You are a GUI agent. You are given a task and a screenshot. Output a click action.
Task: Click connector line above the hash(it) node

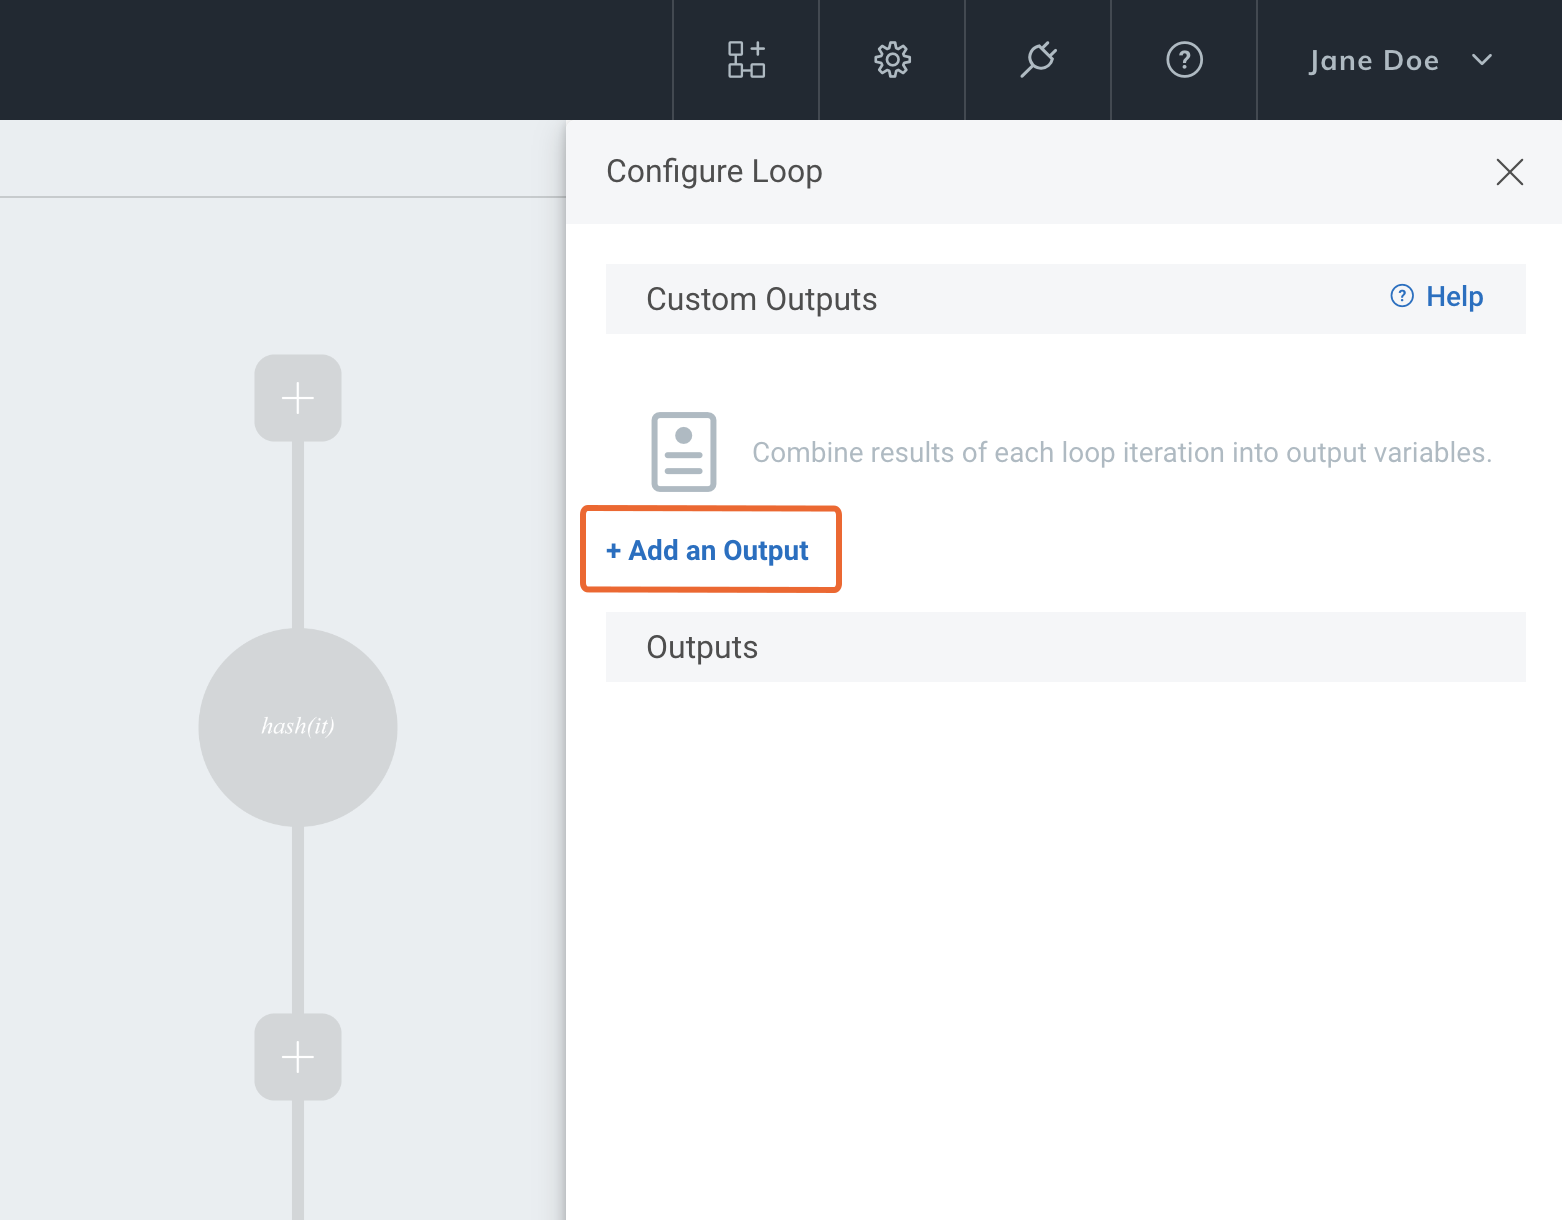pos(298,535)
